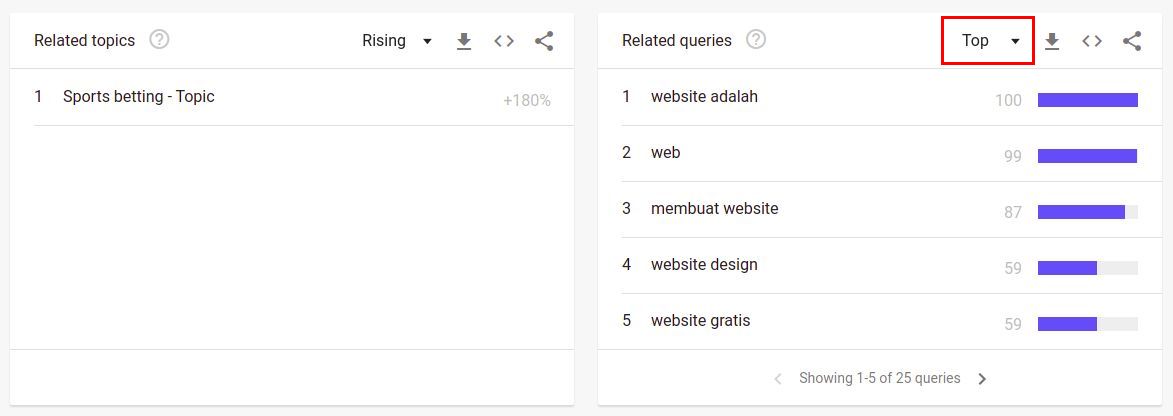1173x416 pixels.
Task: Click the +180% rising value
Action: [526, 100]
